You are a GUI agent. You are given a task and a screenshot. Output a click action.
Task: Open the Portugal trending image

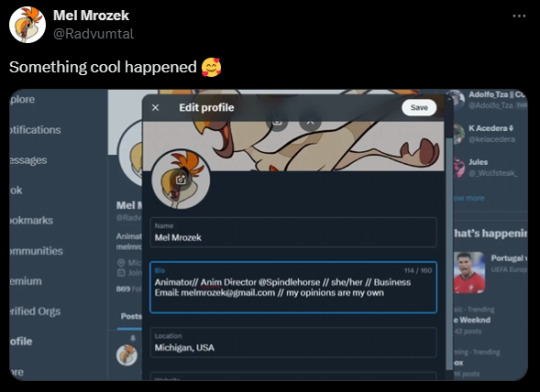(469, 272)
